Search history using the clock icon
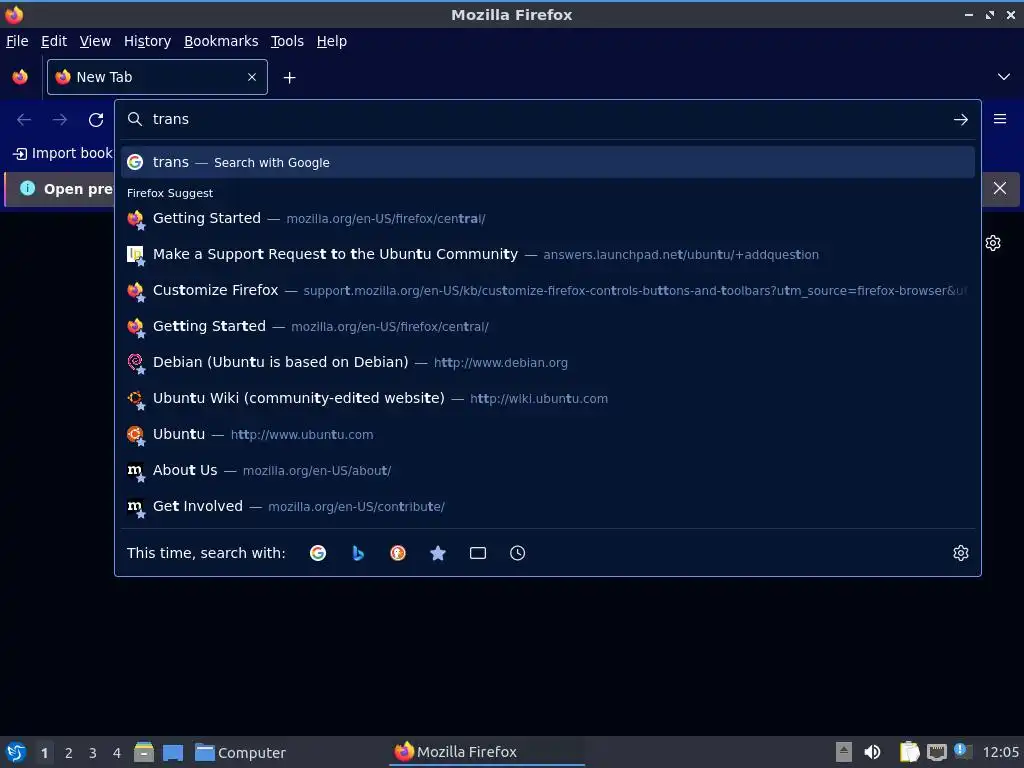1024x768 pixels. 517,553
